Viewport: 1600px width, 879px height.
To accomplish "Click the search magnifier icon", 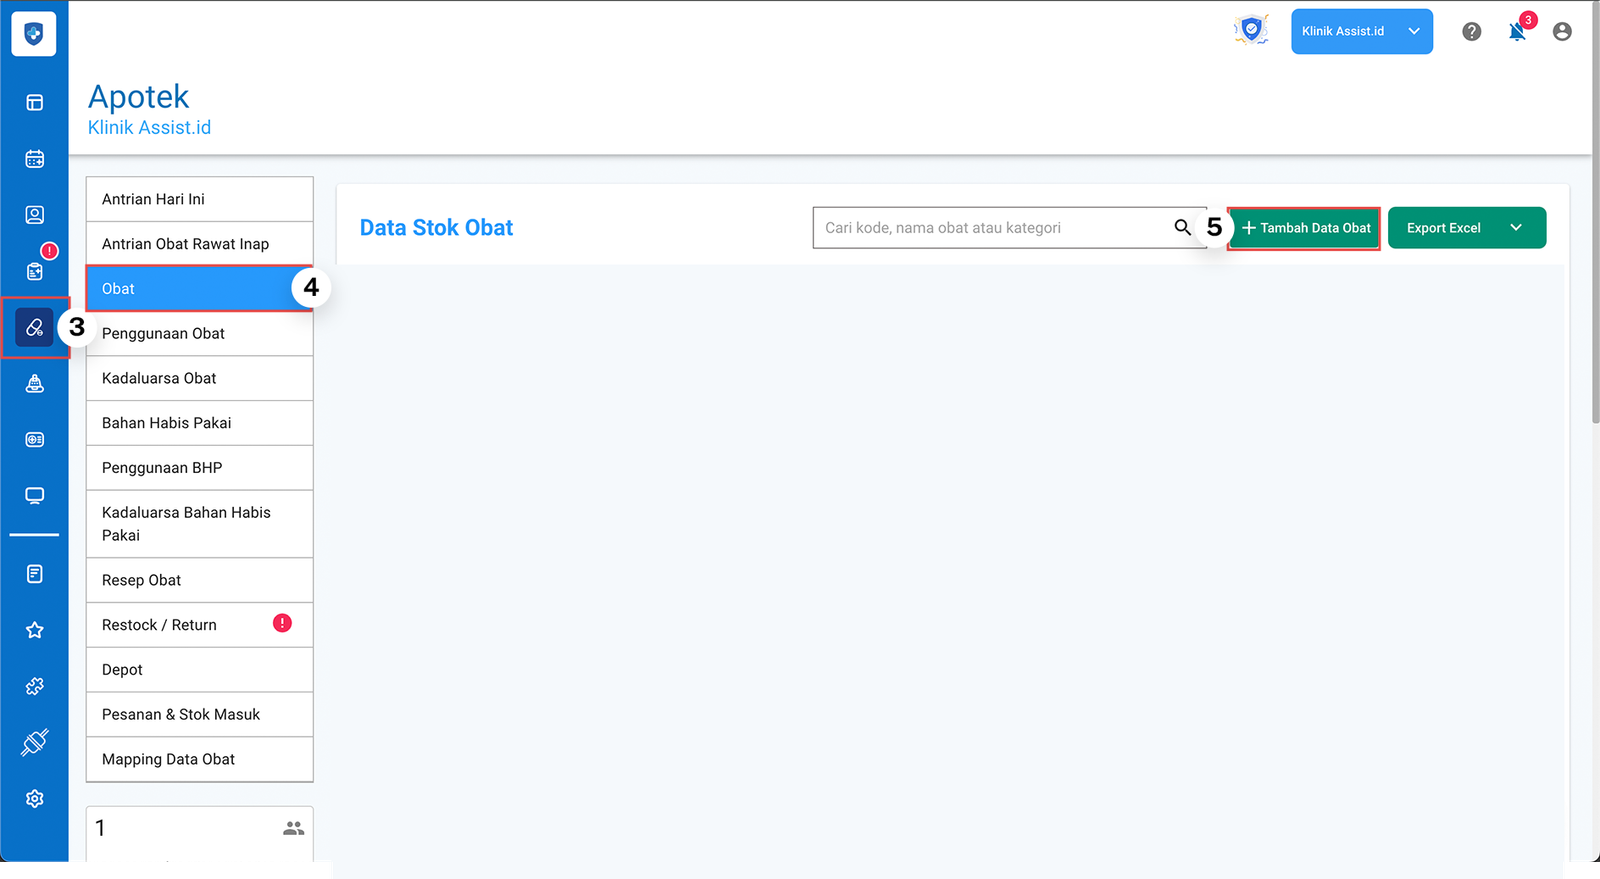I will [1182, 228].
